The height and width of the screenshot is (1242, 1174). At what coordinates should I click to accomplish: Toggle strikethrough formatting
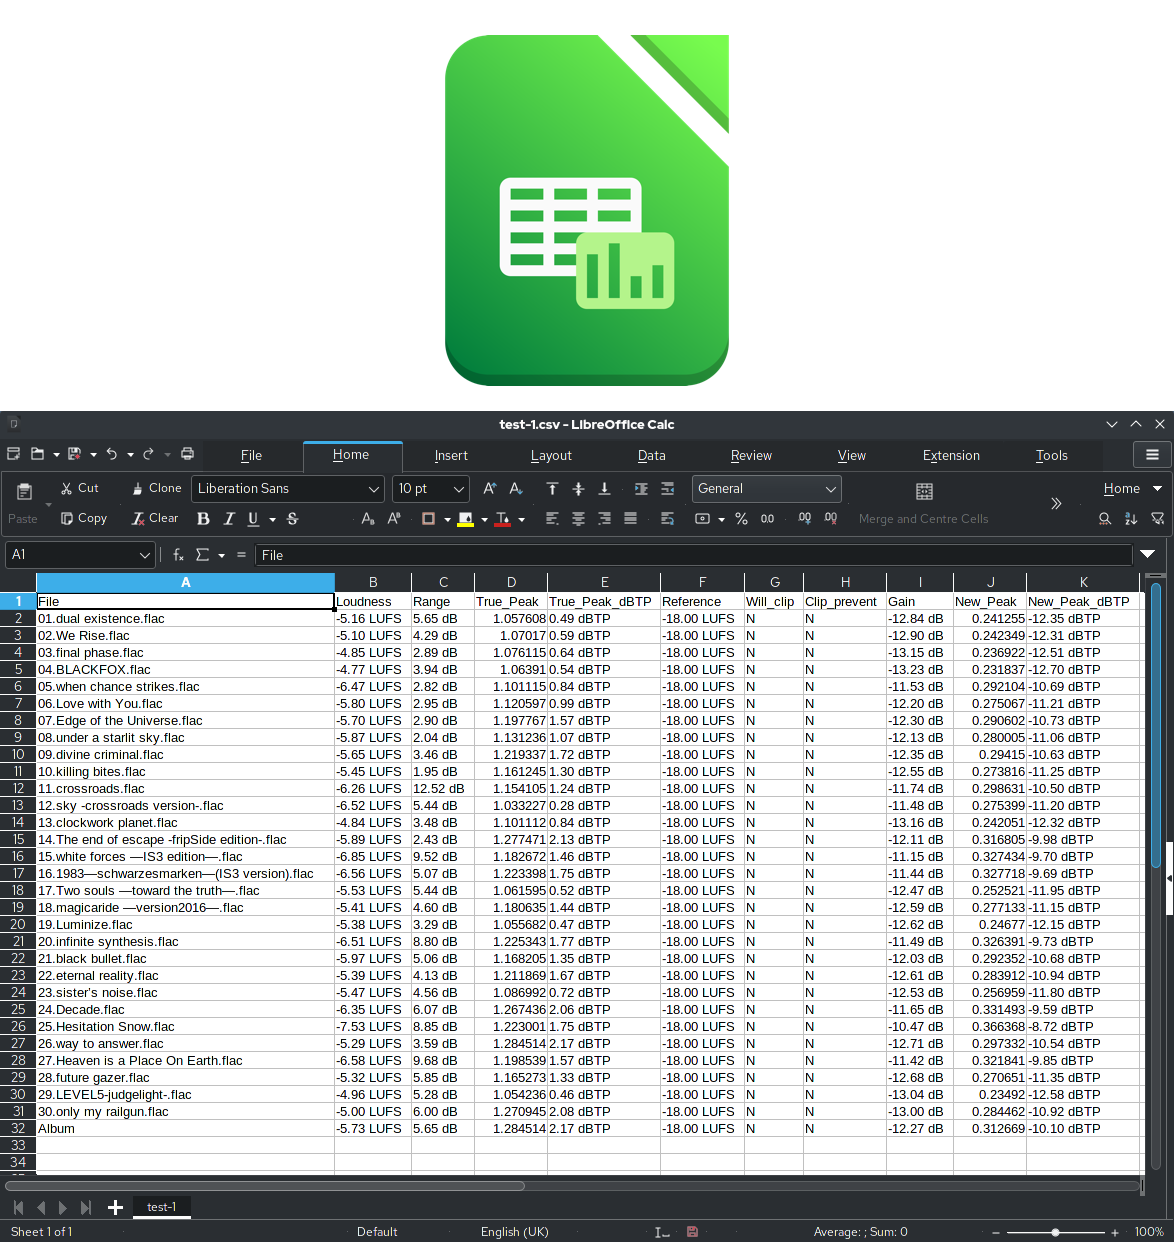[292, 519]
